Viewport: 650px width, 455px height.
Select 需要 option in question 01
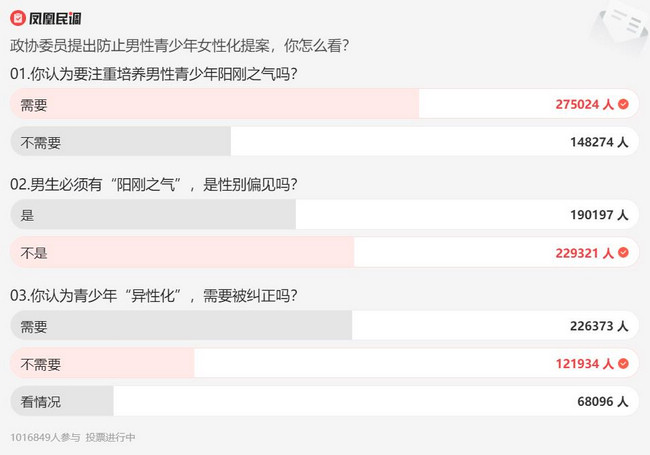324,104
